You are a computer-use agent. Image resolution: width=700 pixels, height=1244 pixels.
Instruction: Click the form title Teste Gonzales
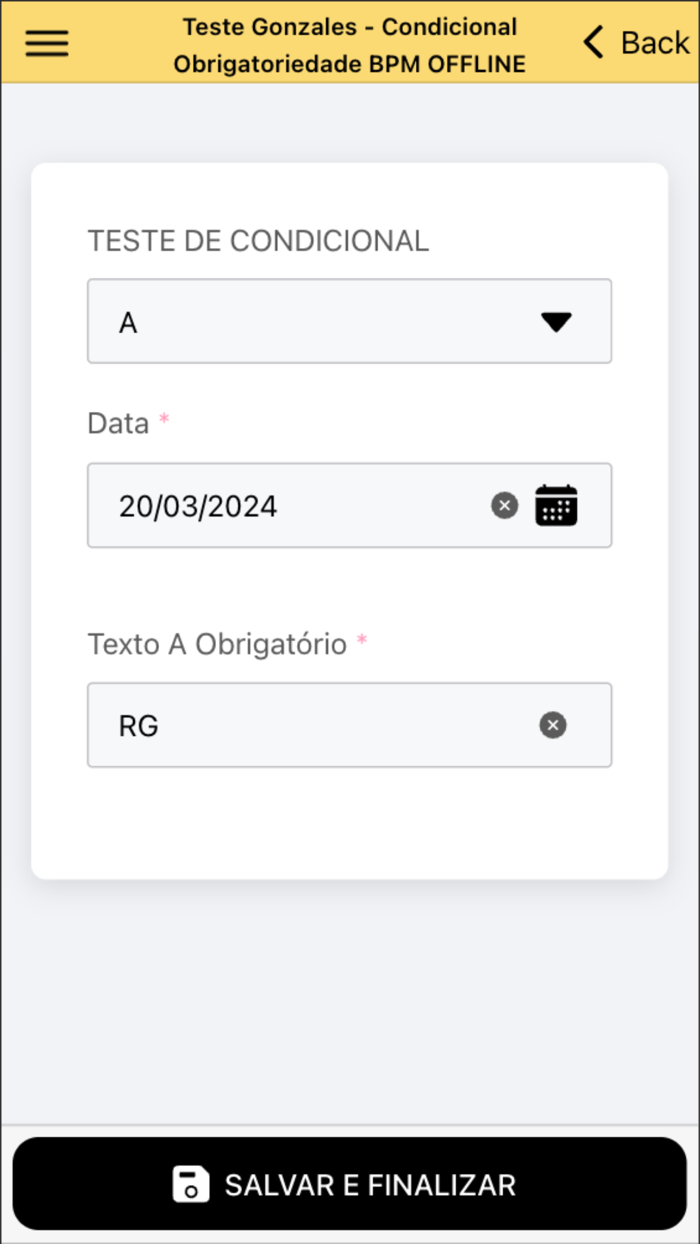349,27
